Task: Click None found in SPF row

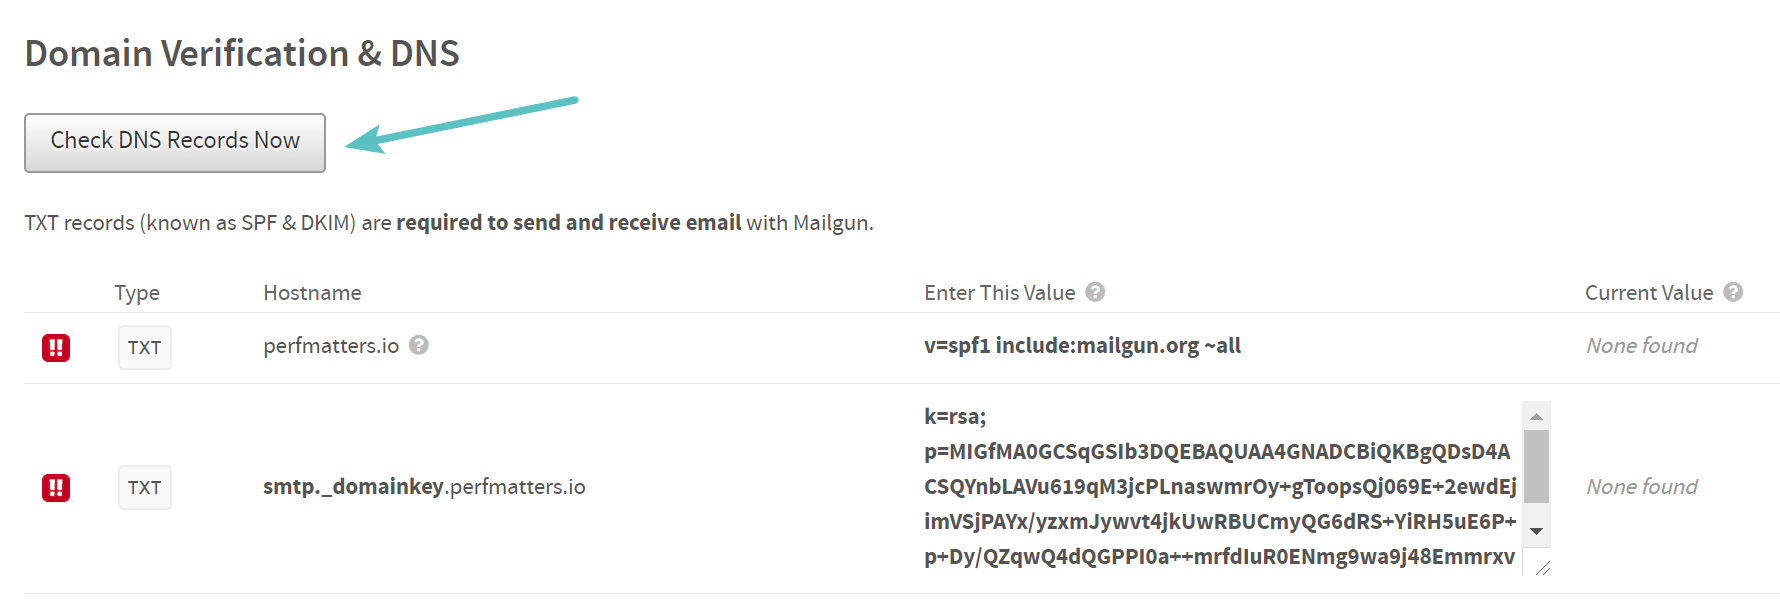Action: [1642, 346]
